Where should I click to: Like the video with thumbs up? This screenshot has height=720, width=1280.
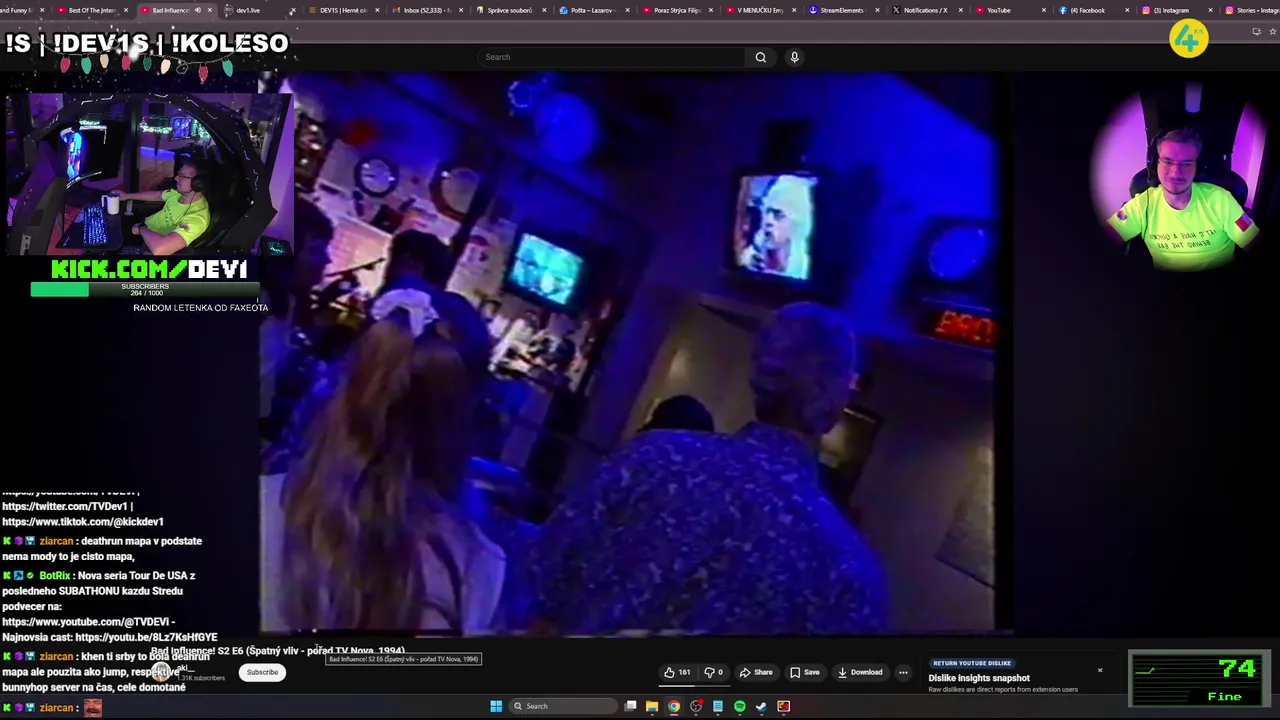click(677, 672)
